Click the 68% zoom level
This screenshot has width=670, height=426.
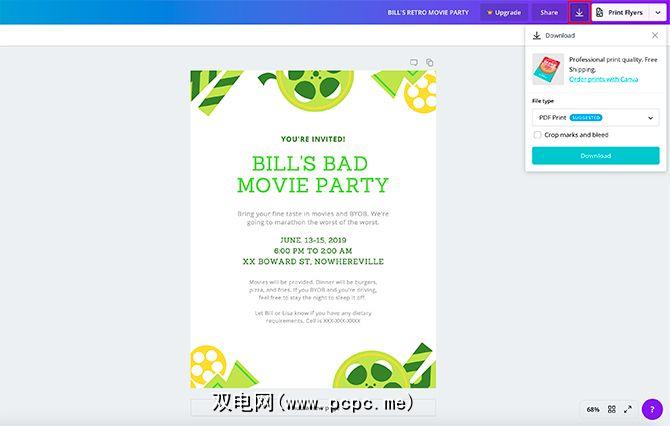(x=593, y=409)
